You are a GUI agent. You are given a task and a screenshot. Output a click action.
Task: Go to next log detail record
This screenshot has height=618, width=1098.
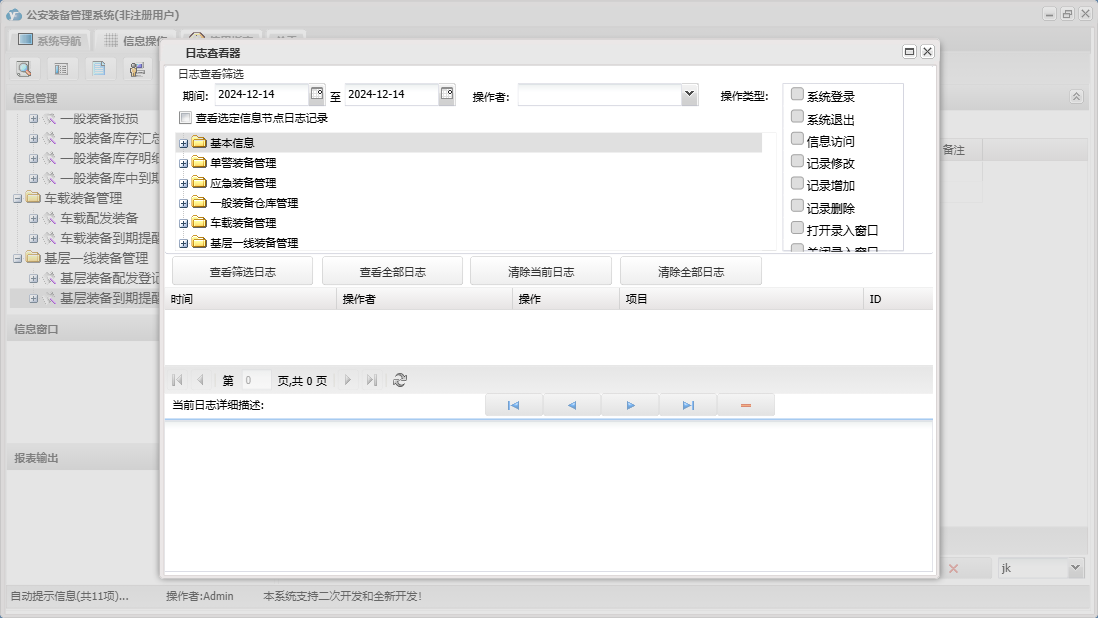pyautogui.click(x=630, y=405)
